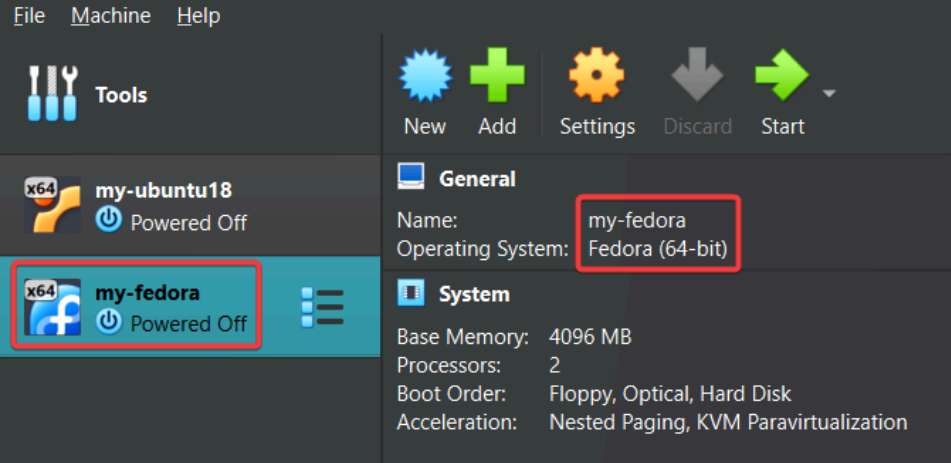This screenshot has height=463, width=951.
Task: Click the Base Memory label
Action: 463,336
